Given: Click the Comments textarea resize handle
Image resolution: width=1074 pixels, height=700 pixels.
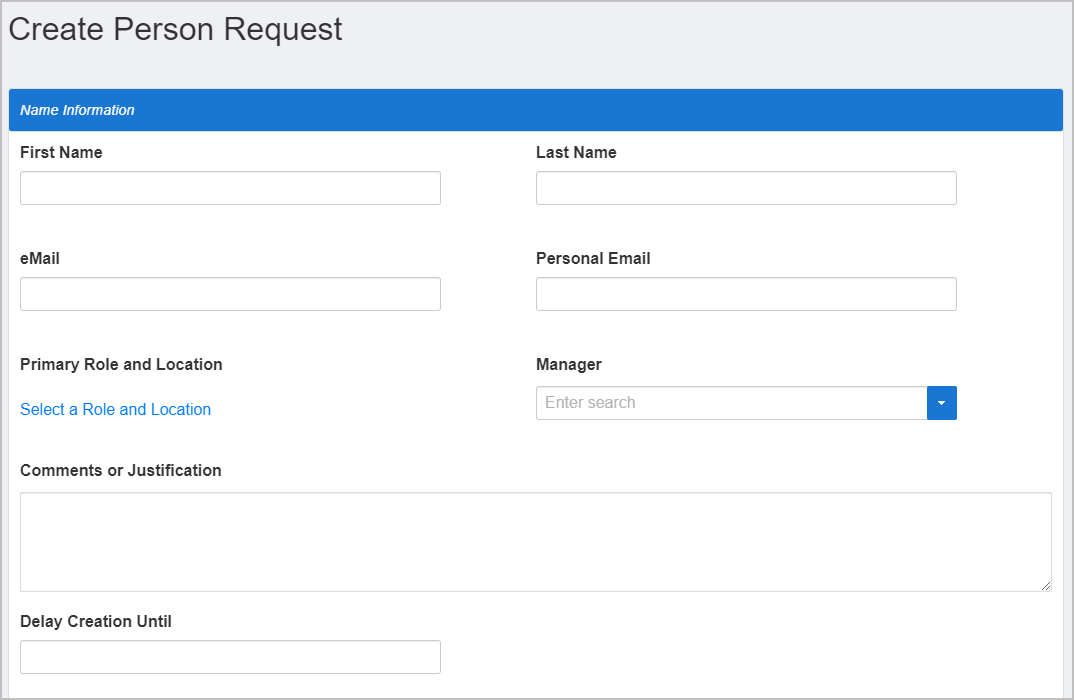Looking at the screenshot, I should tap(1046, 586).
